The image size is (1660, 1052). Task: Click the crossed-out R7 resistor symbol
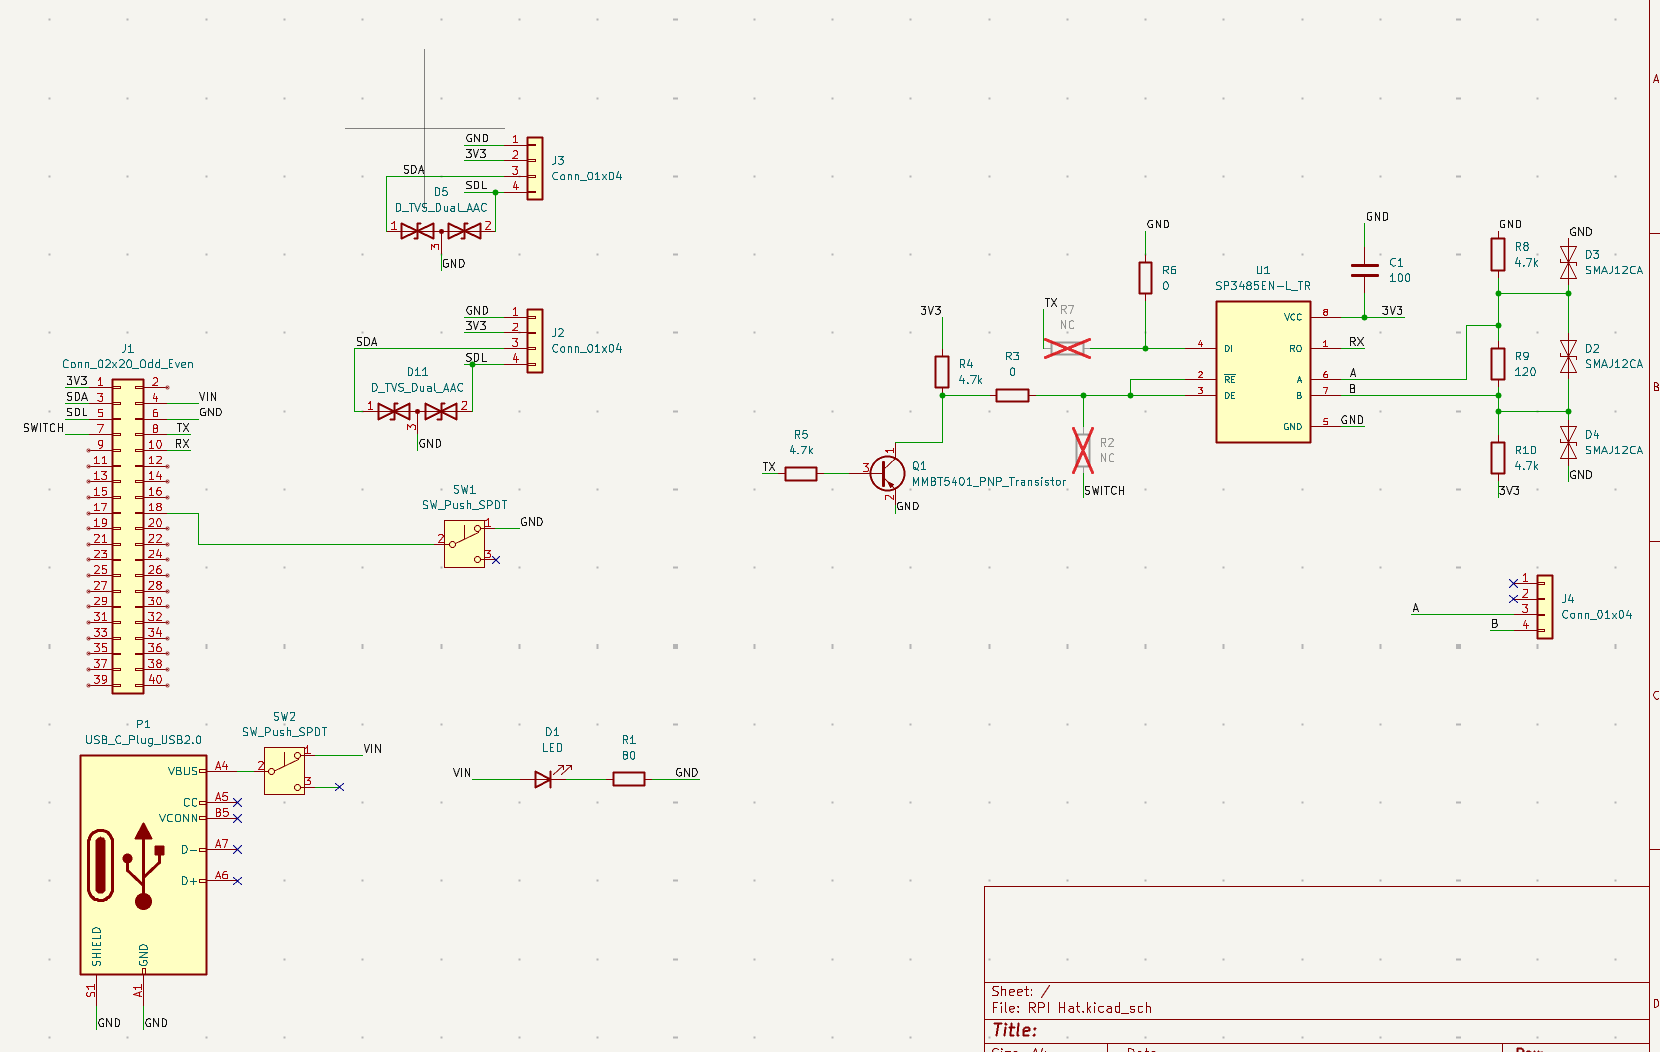pyautogui.click(x=1067, y=348)
